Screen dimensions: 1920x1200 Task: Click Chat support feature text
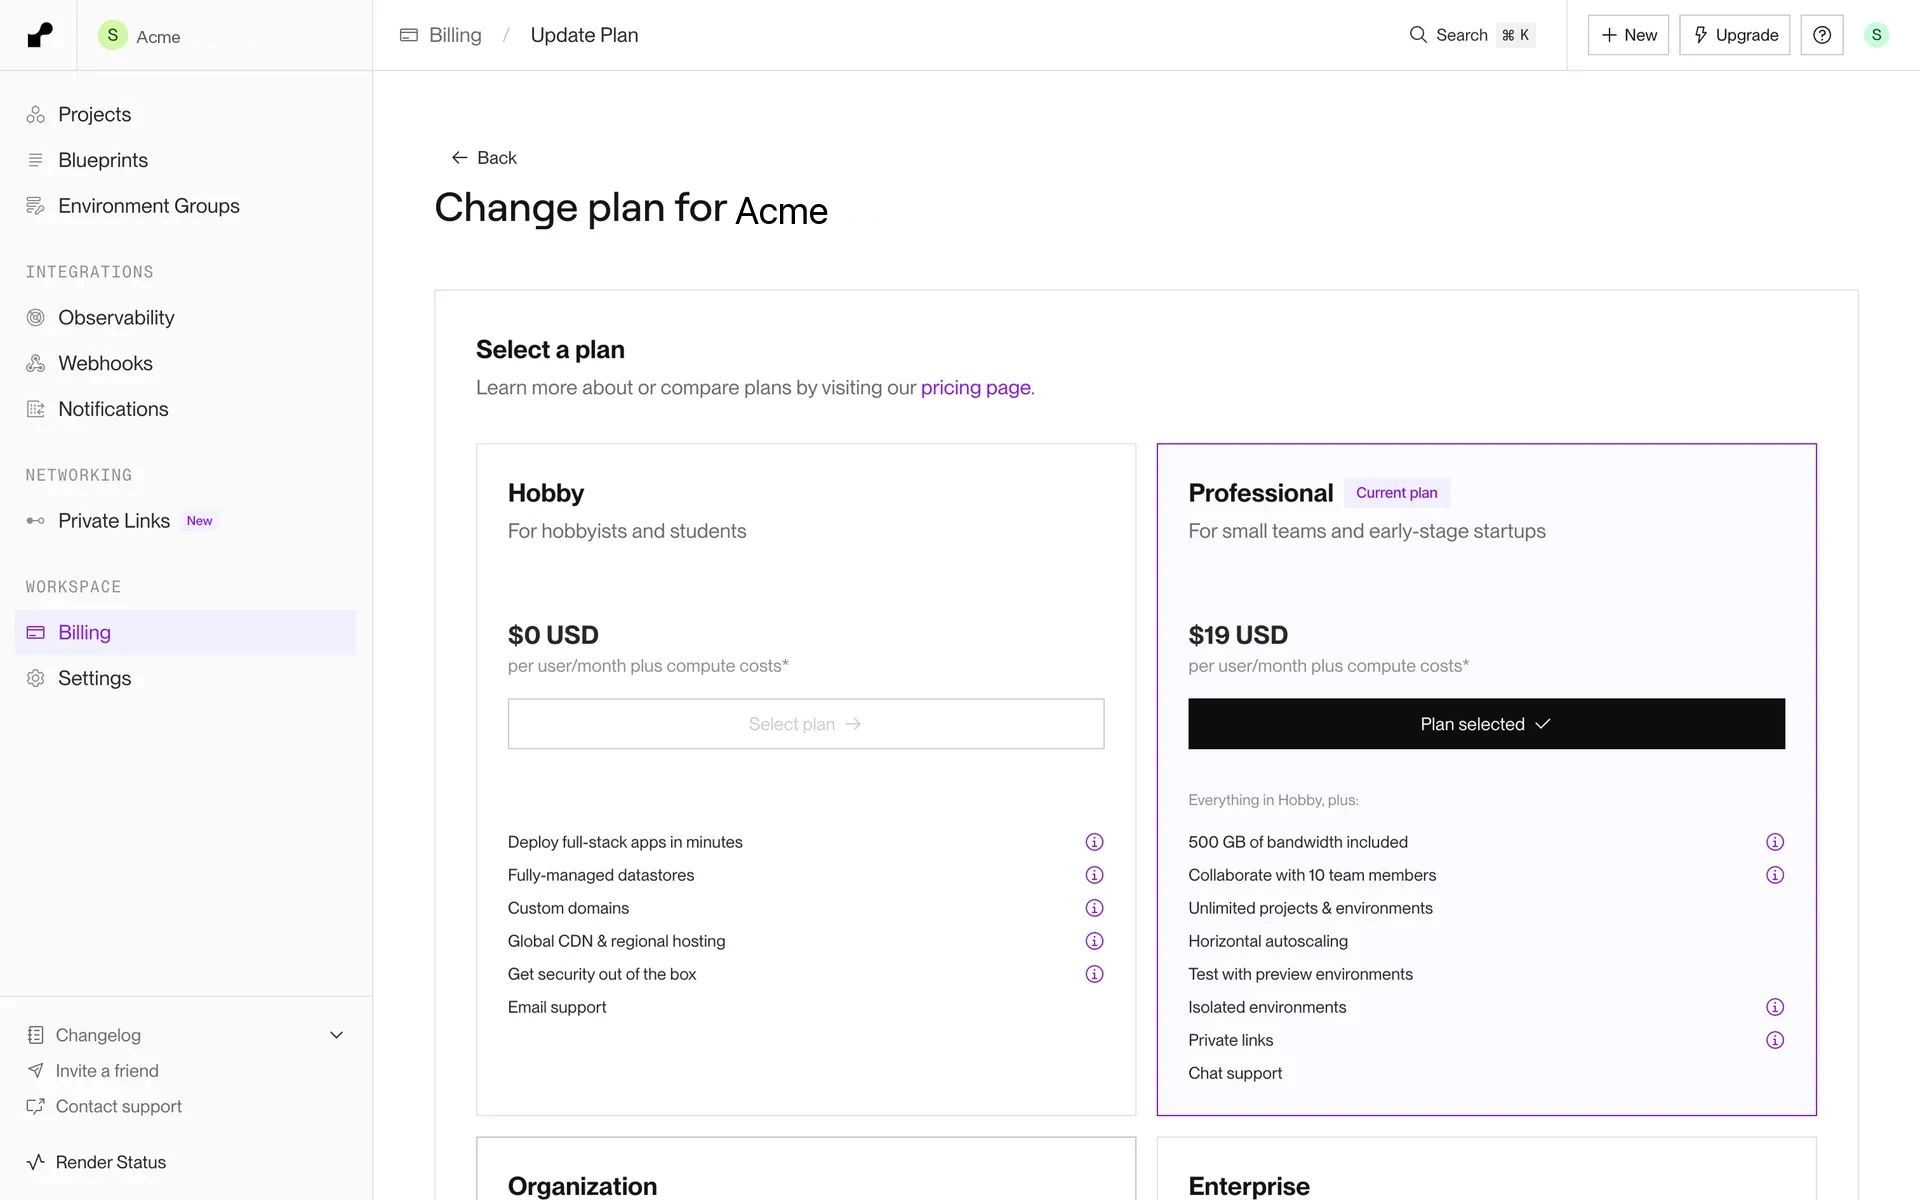click(x=1235, y=1073)
